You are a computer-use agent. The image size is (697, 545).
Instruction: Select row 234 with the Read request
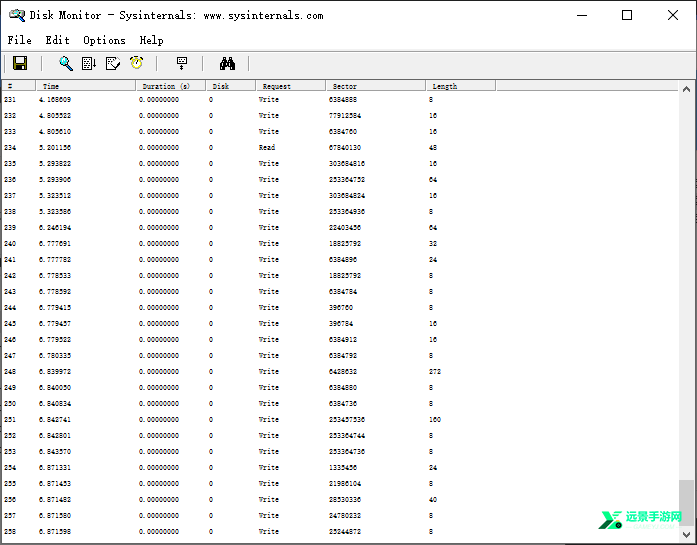pyautogui.click(x=340, y=148)
